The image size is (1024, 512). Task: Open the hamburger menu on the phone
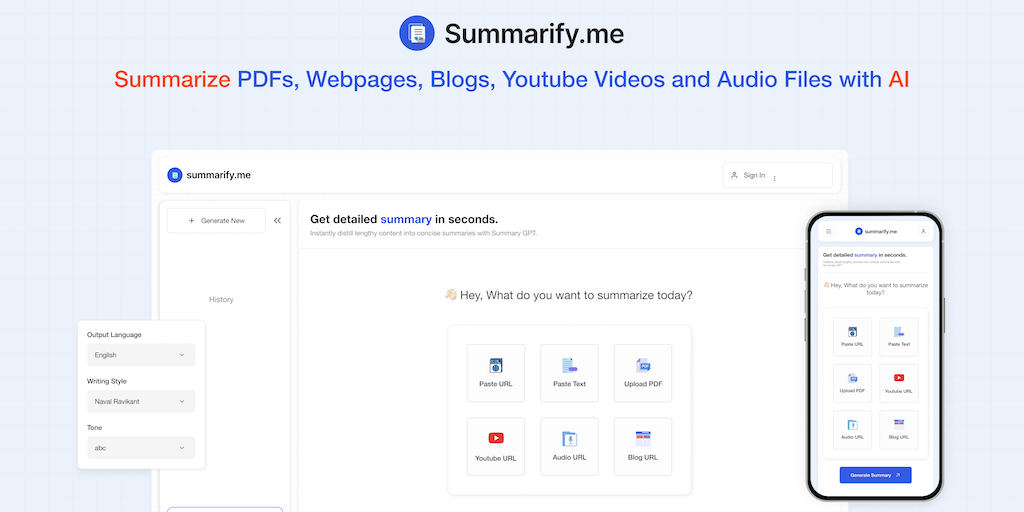(x=828, y=231)
